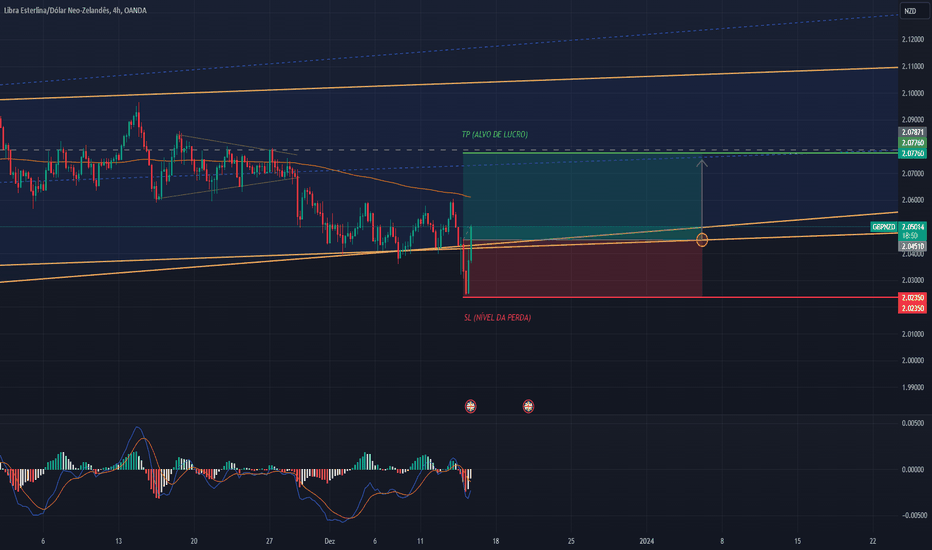Click 1.99000 on the price axis
This screenshot has height=550, width=932.
coord(913,387)
